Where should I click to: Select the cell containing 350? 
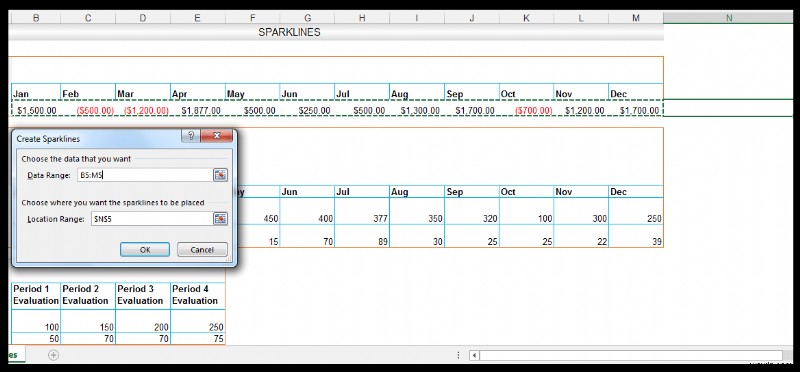click(417, 212)
